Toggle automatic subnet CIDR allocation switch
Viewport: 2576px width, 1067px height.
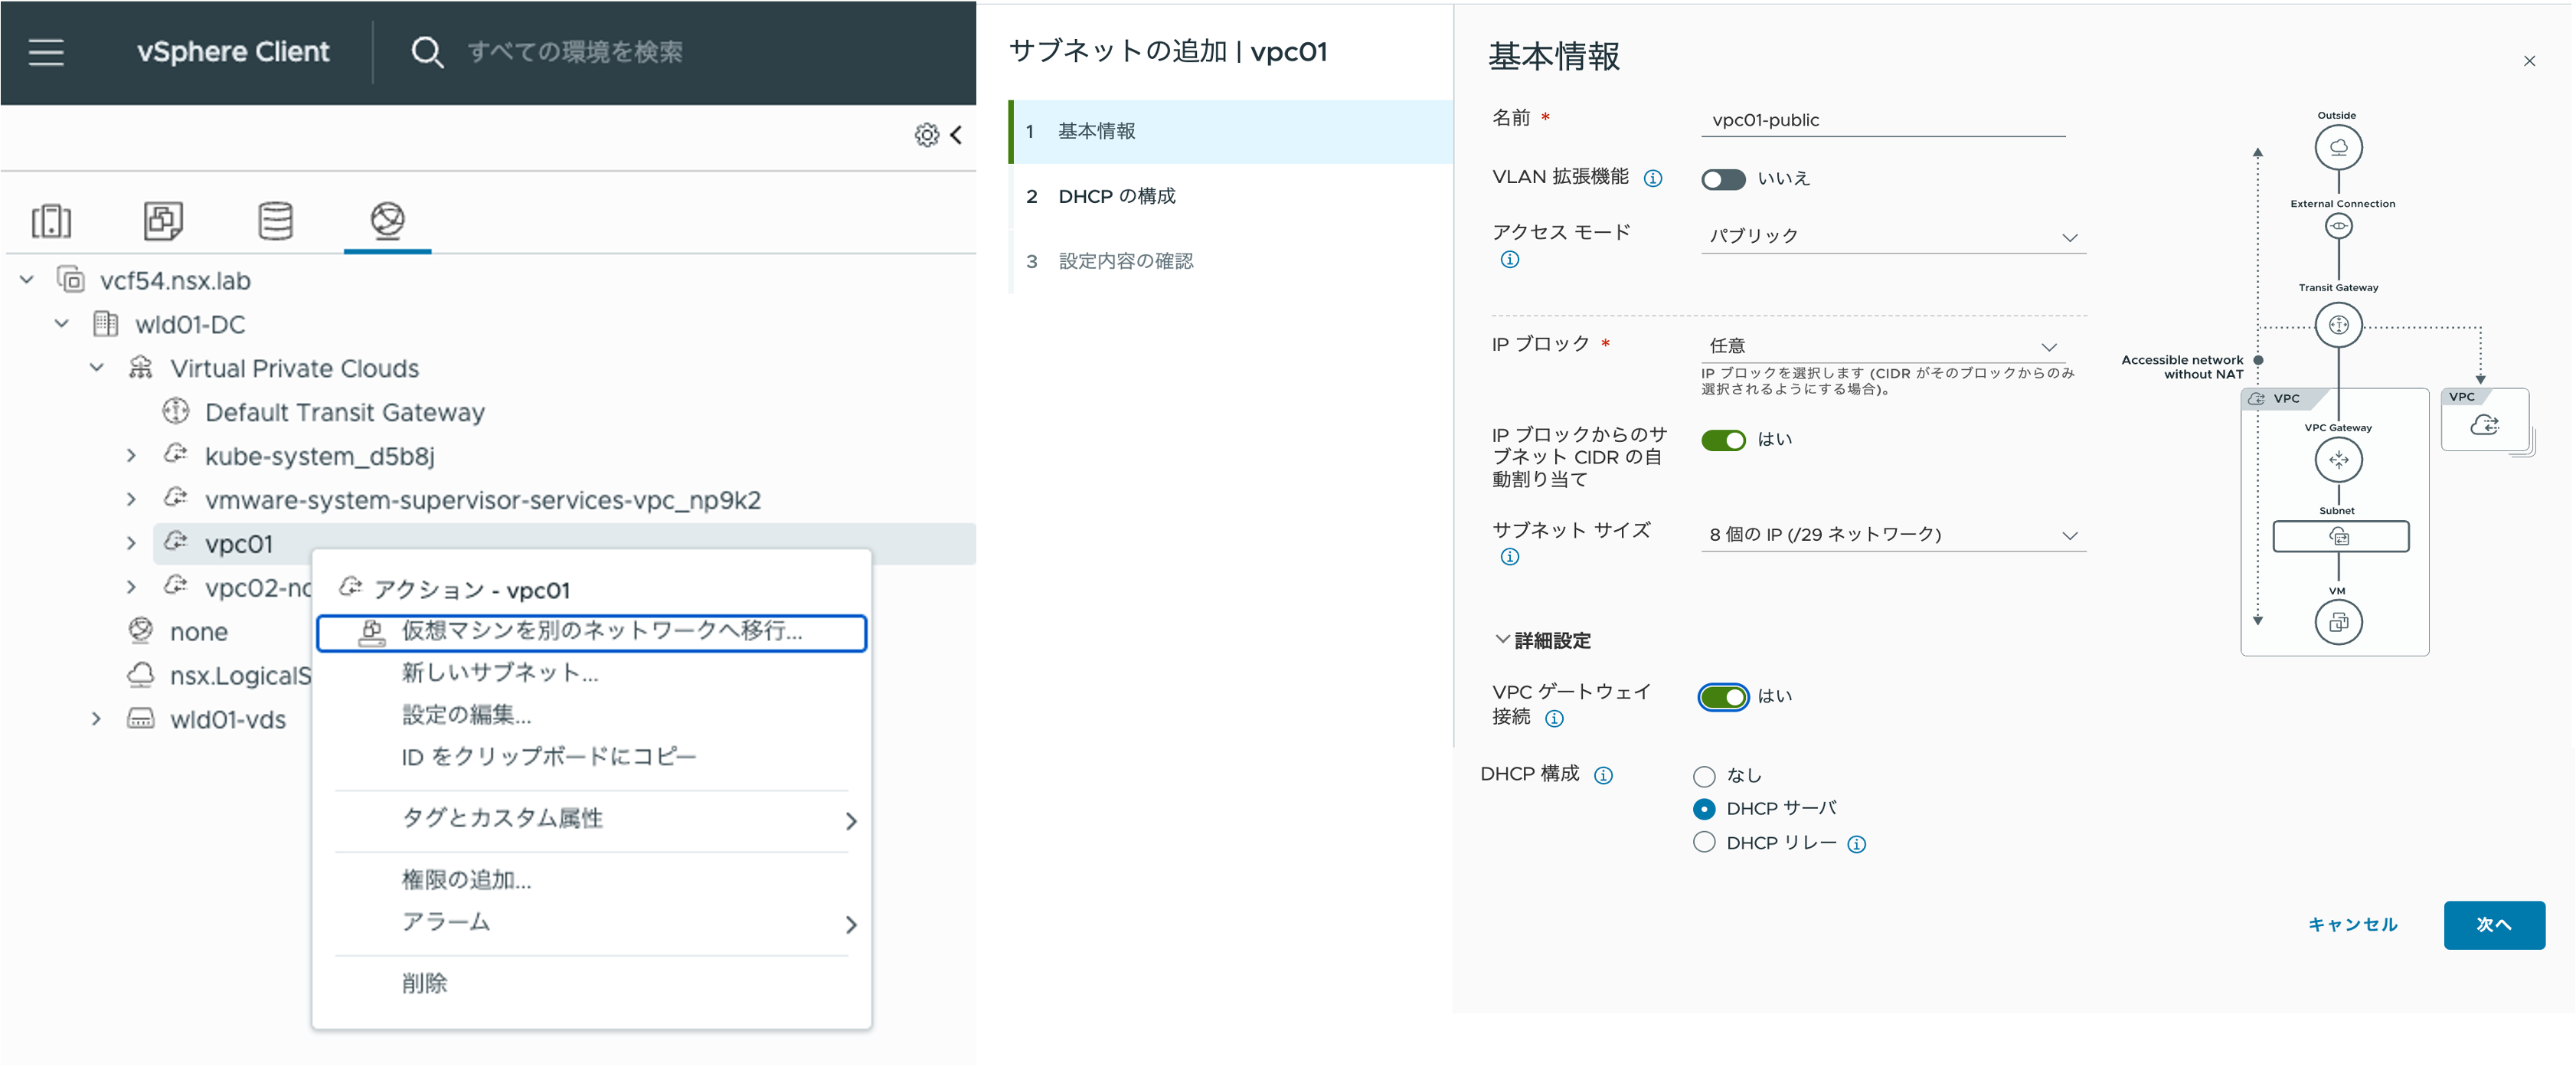coord(1723,440)
